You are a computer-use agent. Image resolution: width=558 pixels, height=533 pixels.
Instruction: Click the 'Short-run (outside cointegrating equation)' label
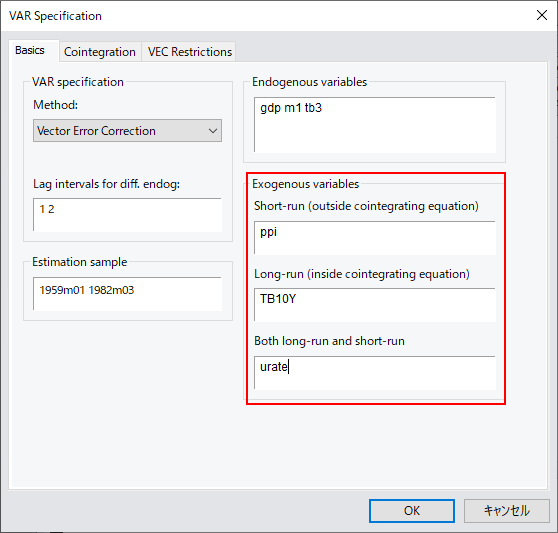click(366, 206)
